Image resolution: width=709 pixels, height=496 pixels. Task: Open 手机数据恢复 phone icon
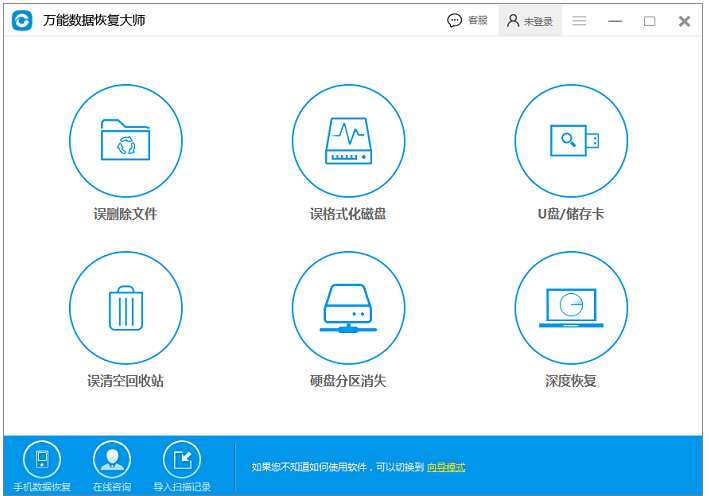point(42,459)
